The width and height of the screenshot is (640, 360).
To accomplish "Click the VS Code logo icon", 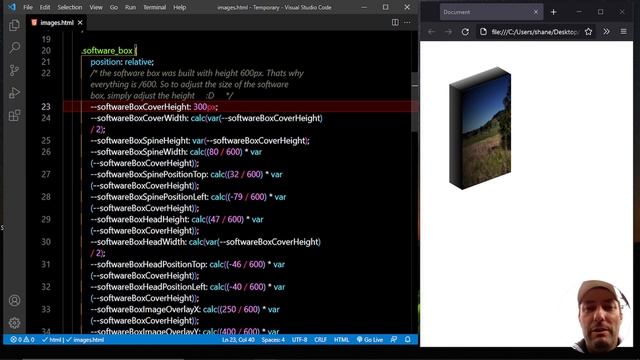I will tap(12, 7).
